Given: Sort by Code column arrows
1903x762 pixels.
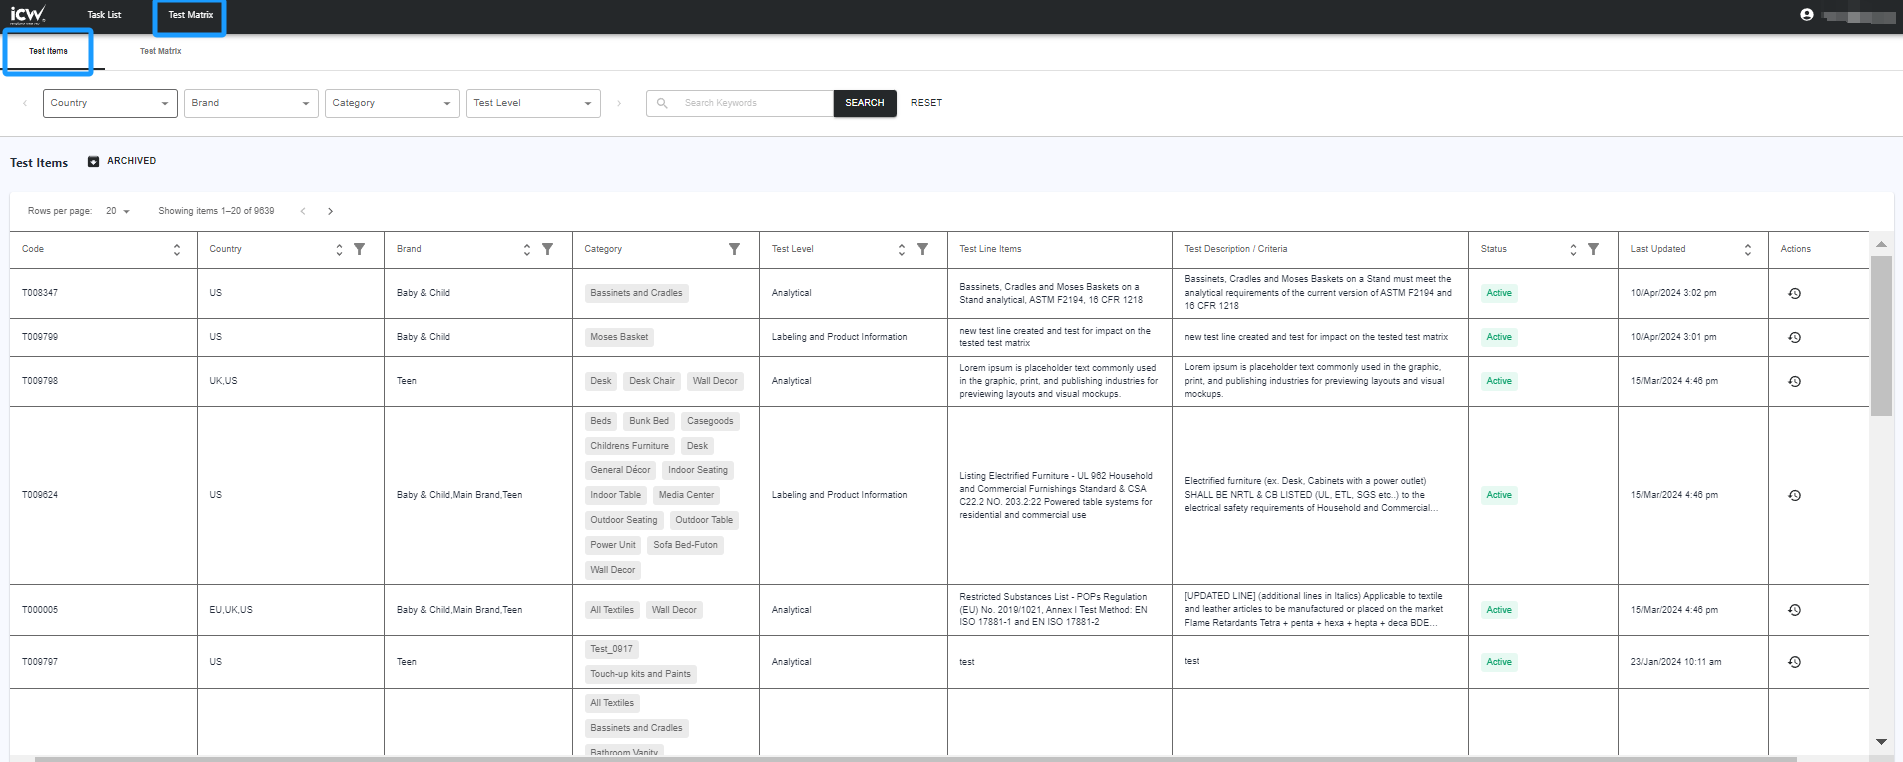Looking at the screenshot, I should 177,249.
